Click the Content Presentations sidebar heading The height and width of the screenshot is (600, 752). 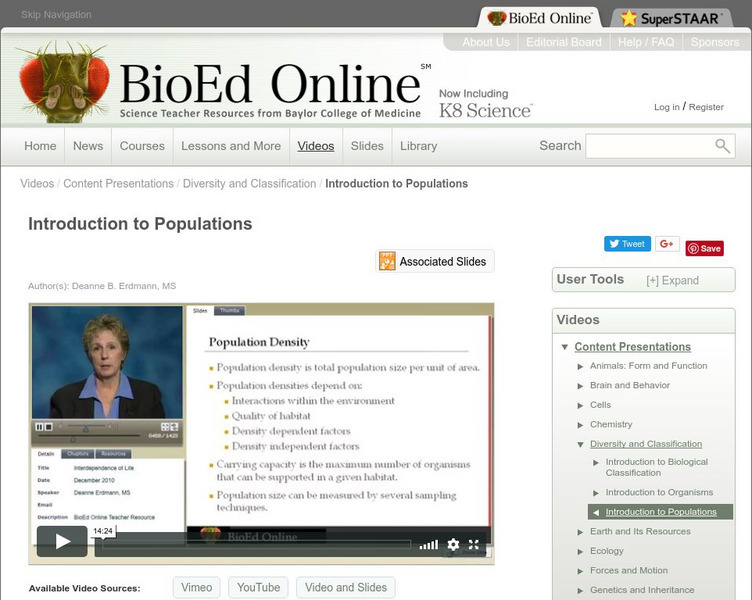633,347
